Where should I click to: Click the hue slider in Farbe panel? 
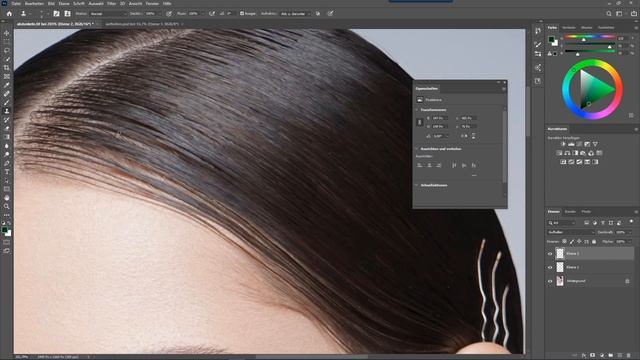pos(590,37)
